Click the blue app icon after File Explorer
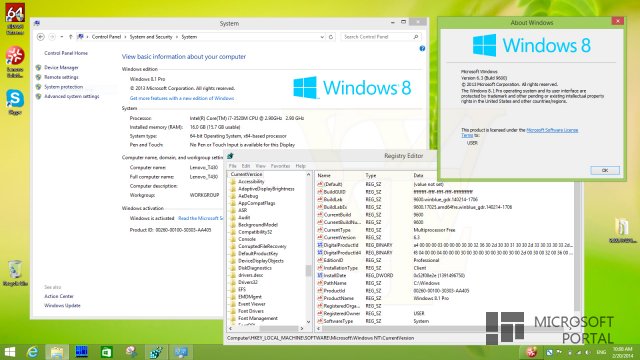Viewport: 640px width, 360px height. (x=82, y=352)
